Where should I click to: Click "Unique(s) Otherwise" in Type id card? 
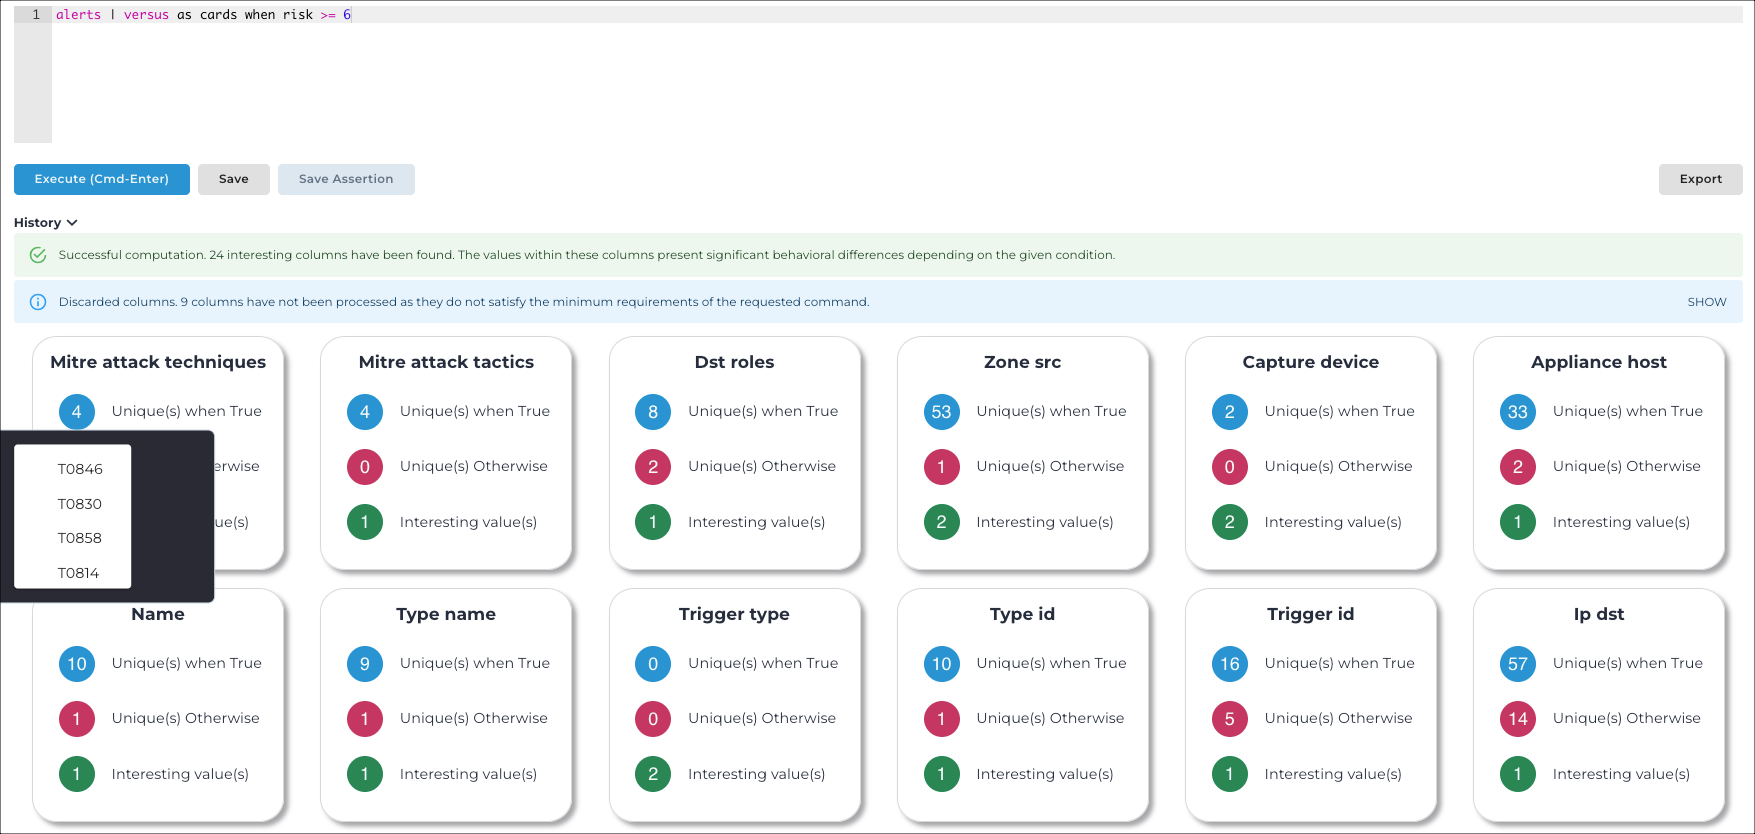coord(1050,718)
